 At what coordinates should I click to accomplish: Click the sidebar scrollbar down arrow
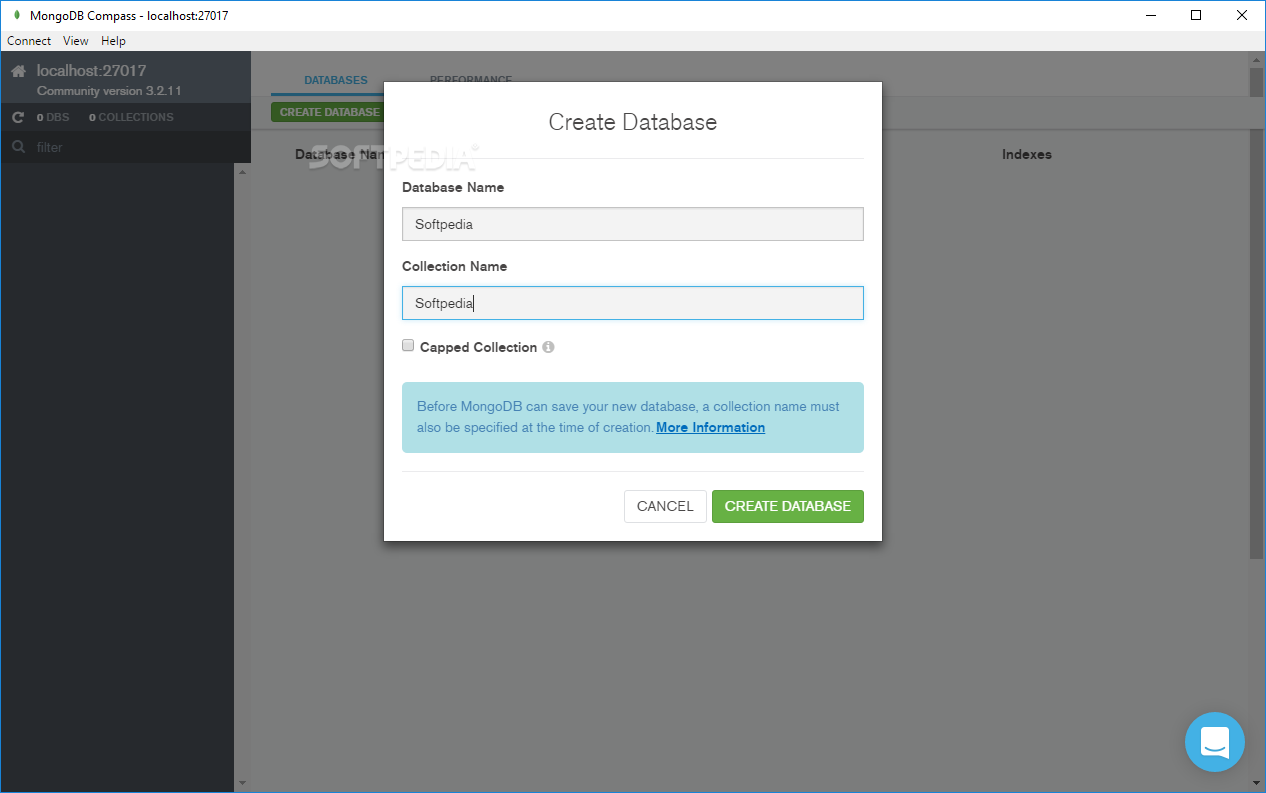click(x=241, y=782)
